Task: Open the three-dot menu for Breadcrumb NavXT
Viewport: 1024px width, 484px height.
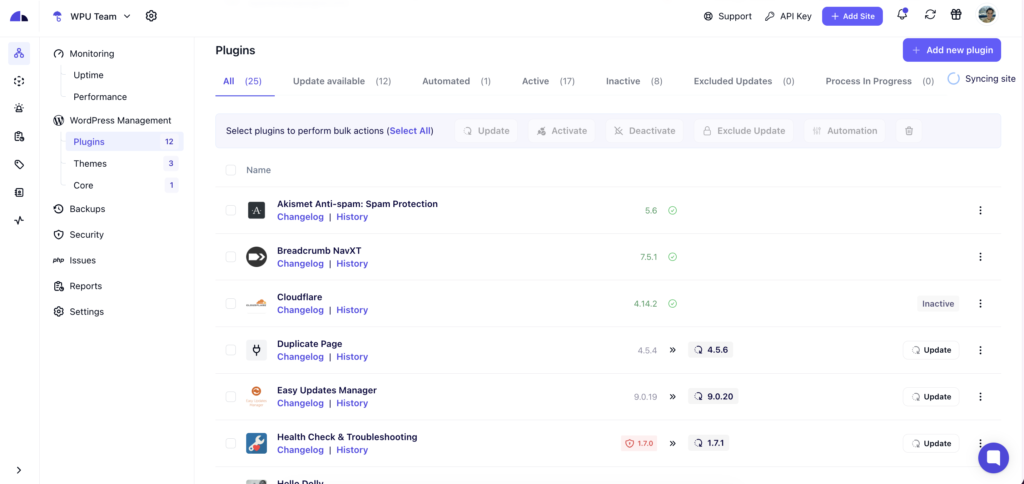Action: click(980, 257)
